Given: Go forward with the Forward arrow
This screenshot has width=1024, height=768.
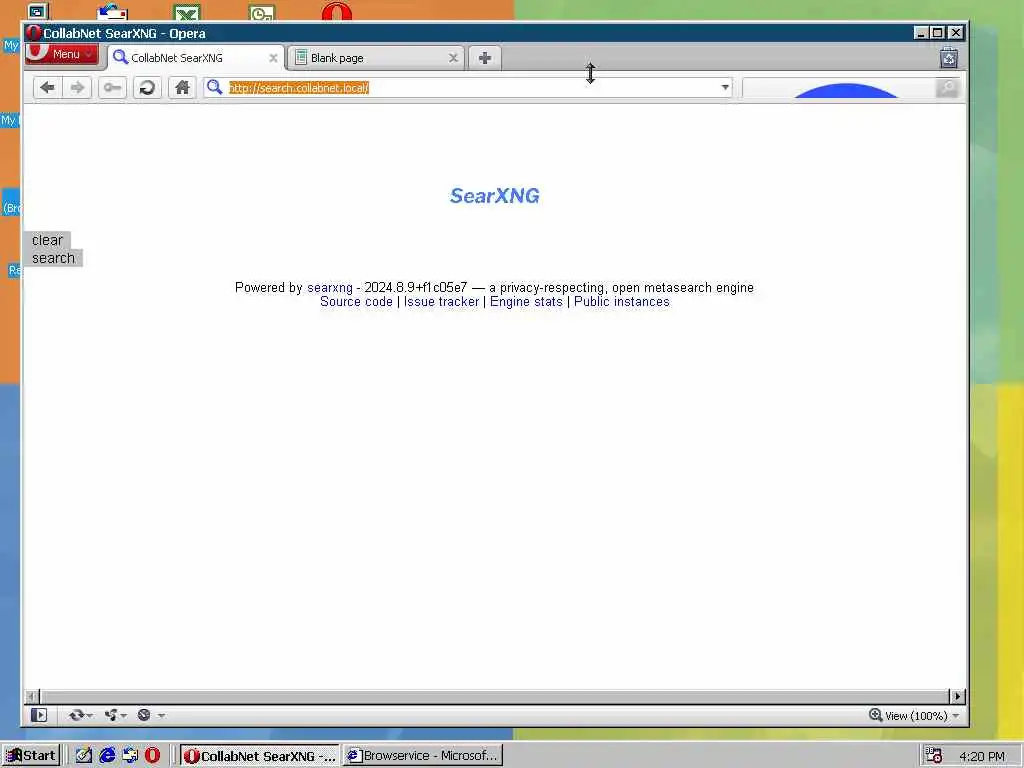Looking at the screenshot, I should point(77,88).
